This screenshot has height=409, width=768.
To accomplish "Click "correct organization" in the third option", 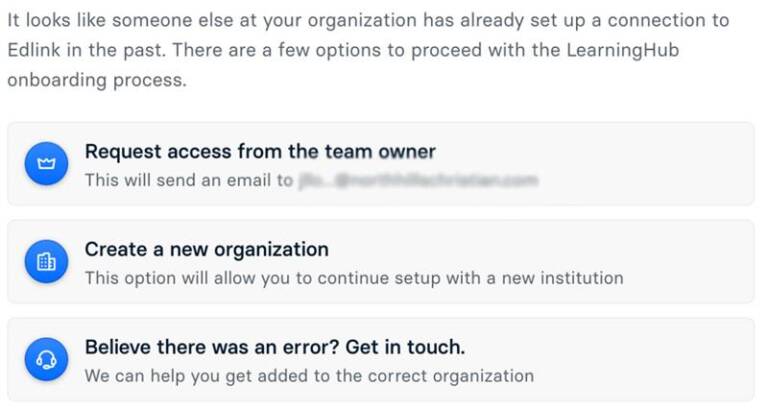I will point(462,376).
